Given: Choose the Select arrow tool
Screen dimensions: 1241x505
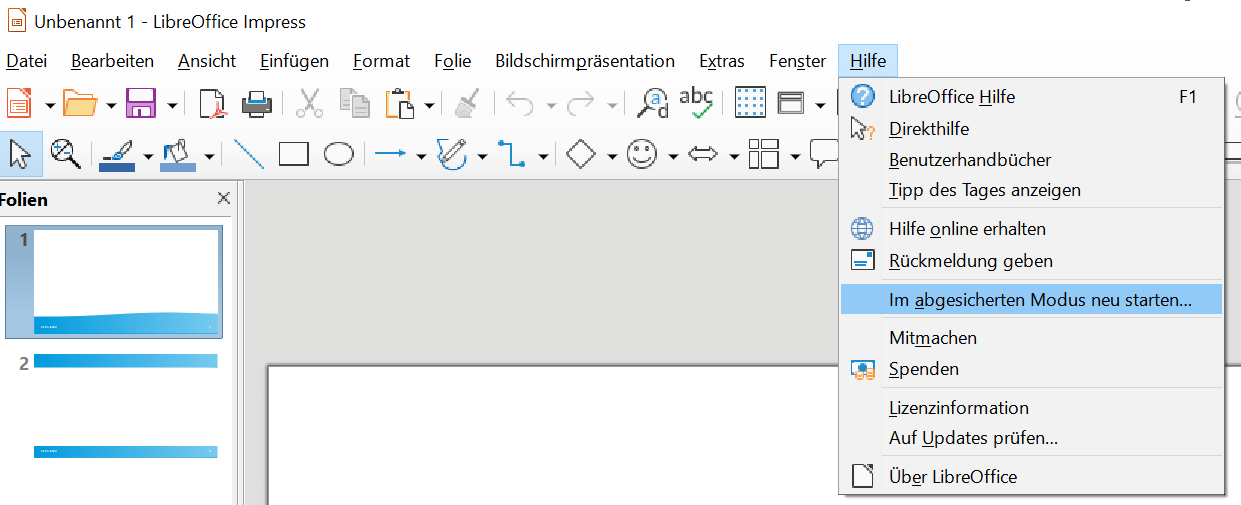Looking at the screenshot, I should [20, 154].
